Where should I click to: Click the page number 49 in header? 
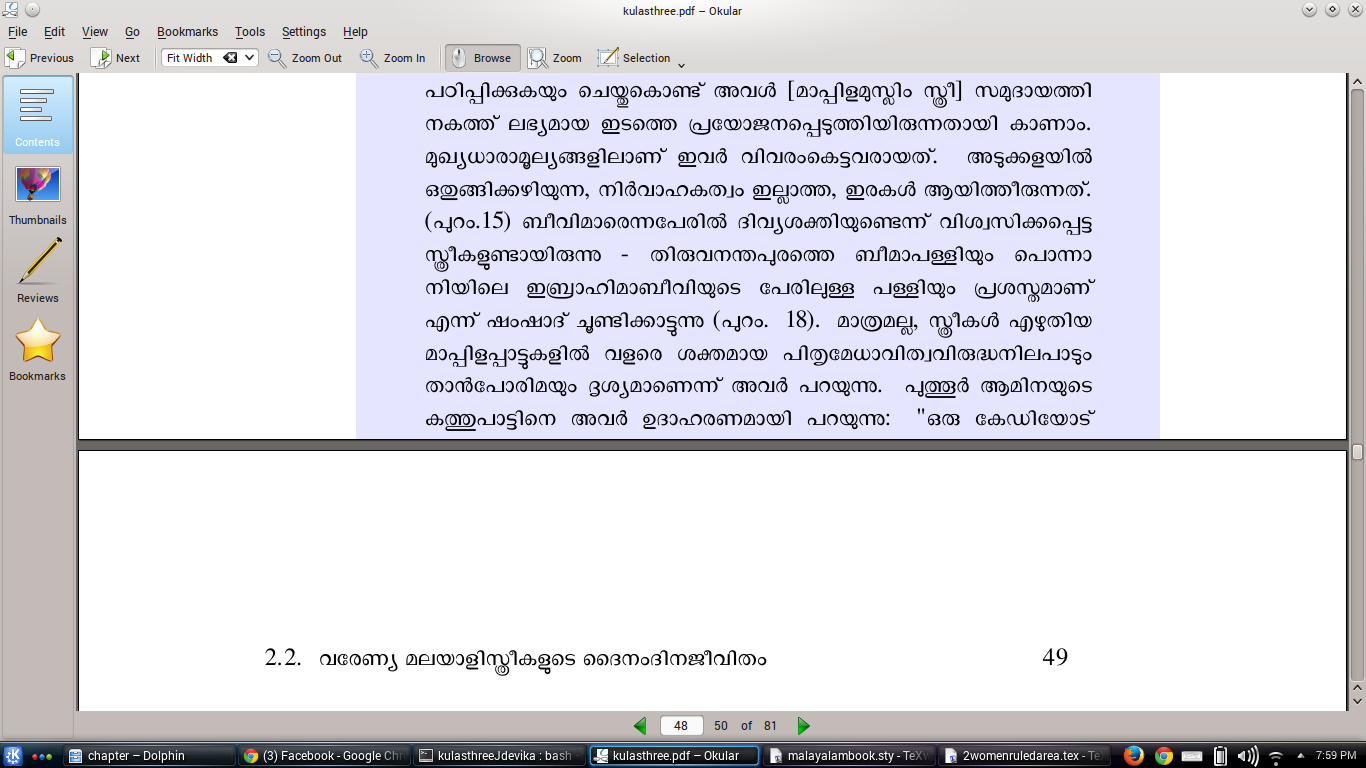coord(1055,657)
